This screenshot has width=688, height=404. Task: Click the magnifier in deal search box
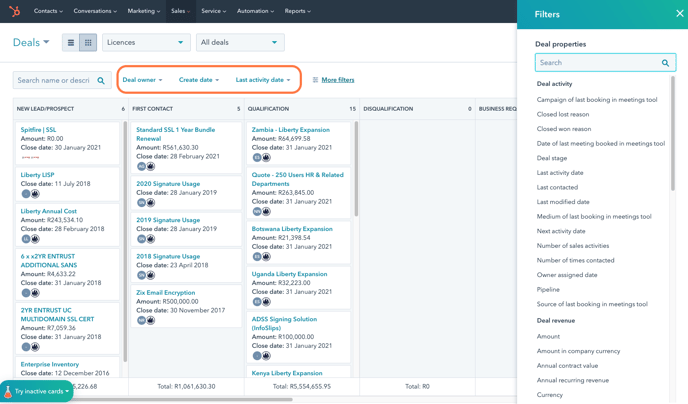[101, 81]
